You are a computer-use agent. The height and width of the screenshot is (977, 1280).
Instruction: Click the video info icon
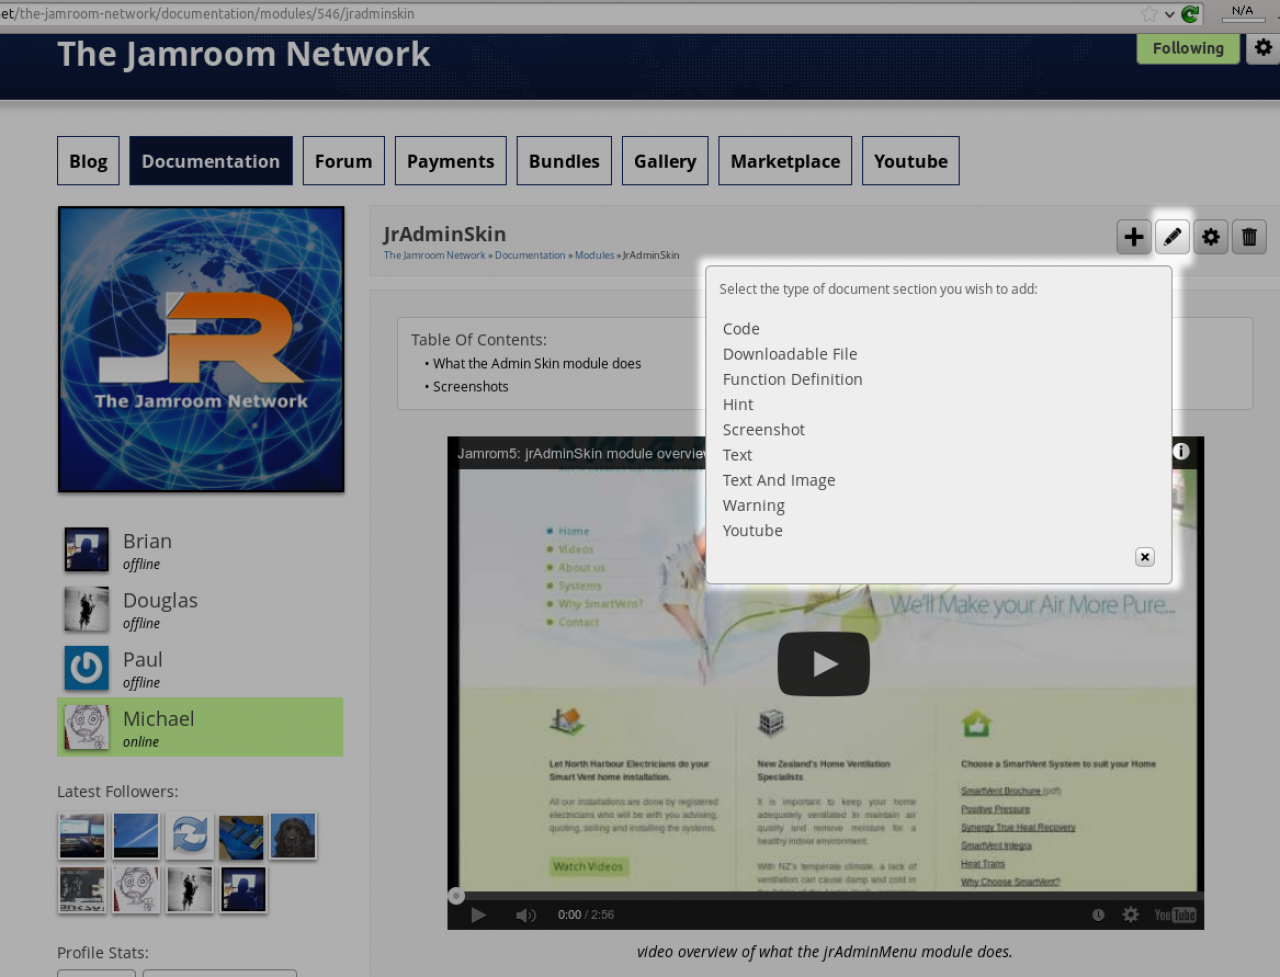pos(1181,451)
